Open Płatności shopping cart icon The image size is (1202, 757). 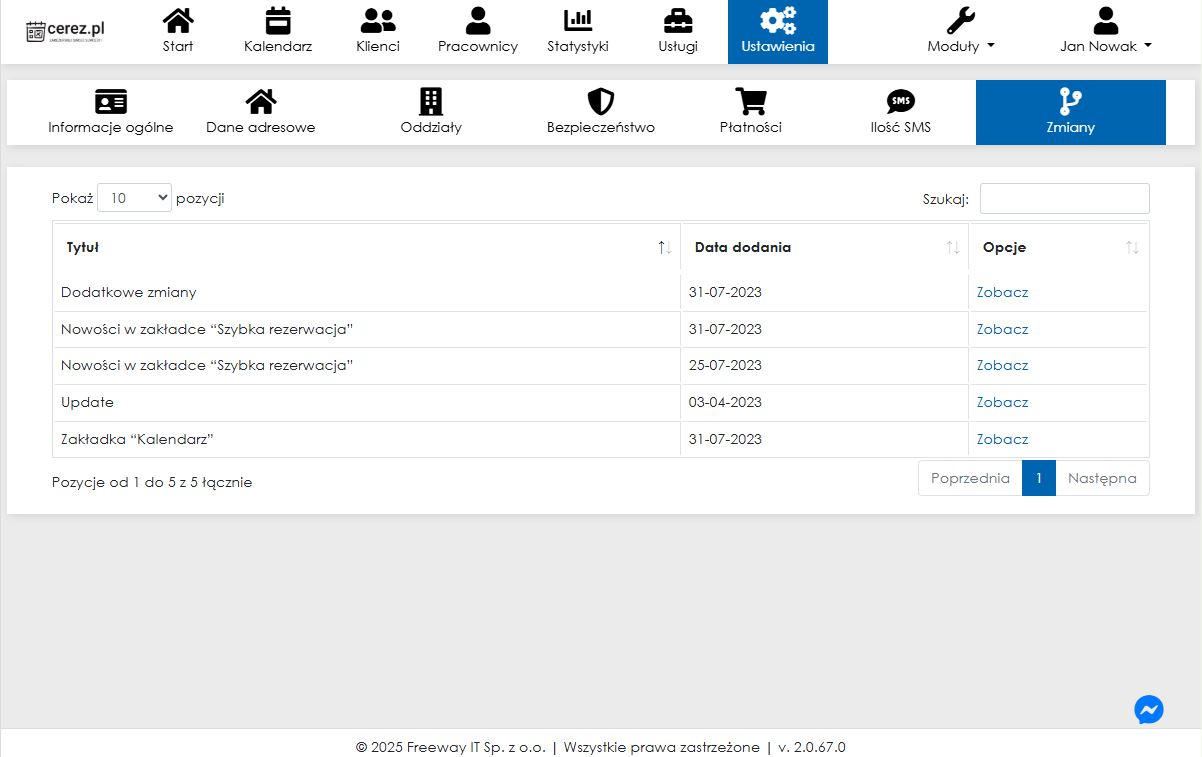pos(750,101)
